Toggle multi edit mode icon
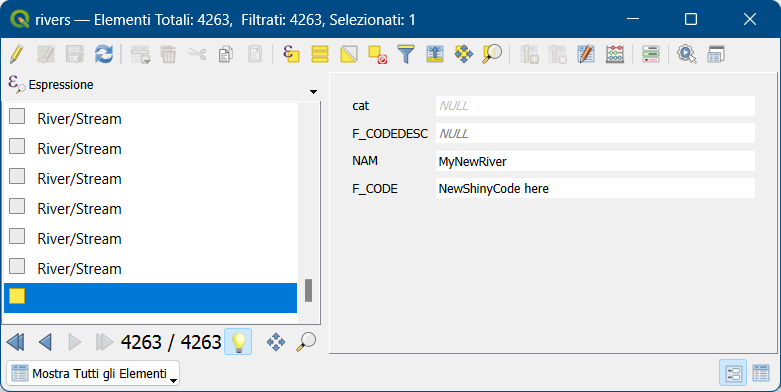 pos(46,54)
